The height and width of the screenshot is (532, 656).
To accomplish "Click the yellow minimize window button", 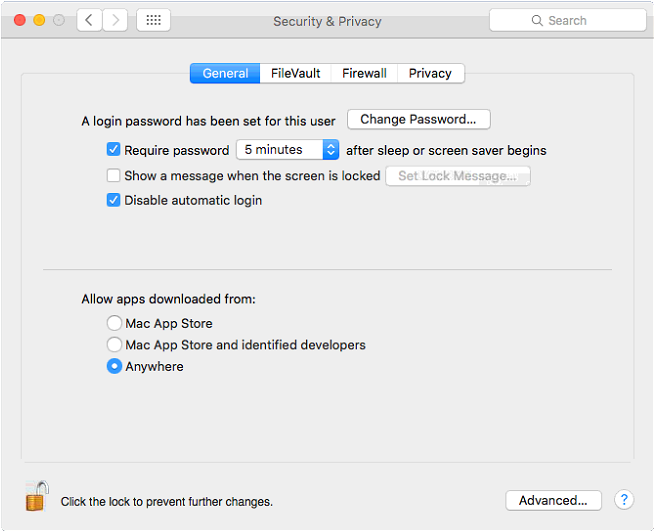I will click(39, 20).
